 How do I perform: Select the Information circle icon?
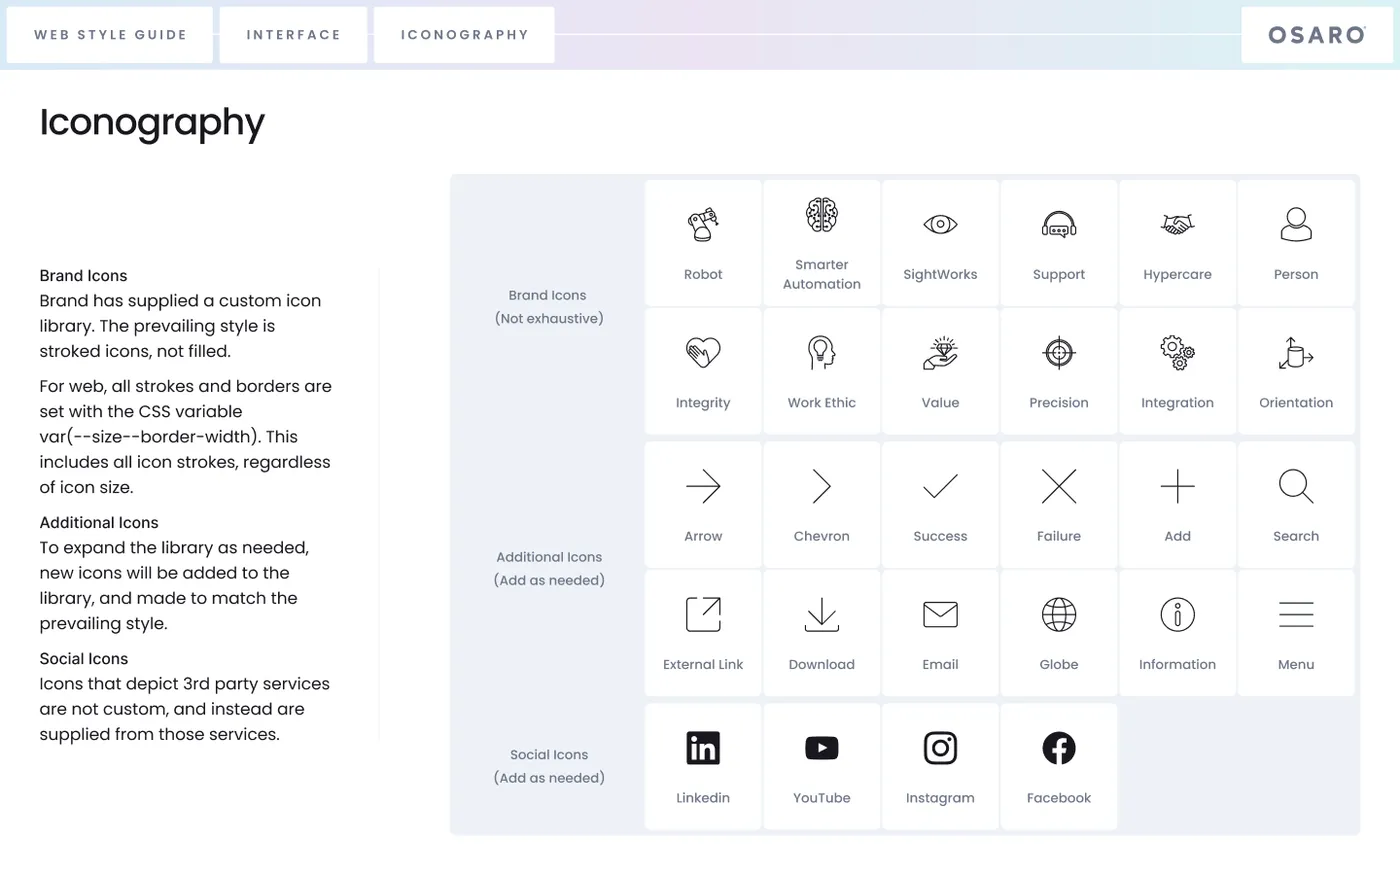[x=1178, y=615]
